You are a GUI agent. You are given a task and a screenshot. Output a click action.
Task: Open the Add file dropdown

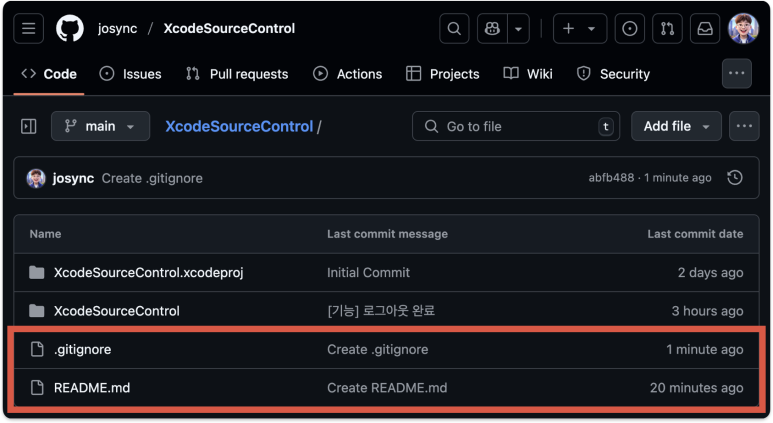point(676,126)
